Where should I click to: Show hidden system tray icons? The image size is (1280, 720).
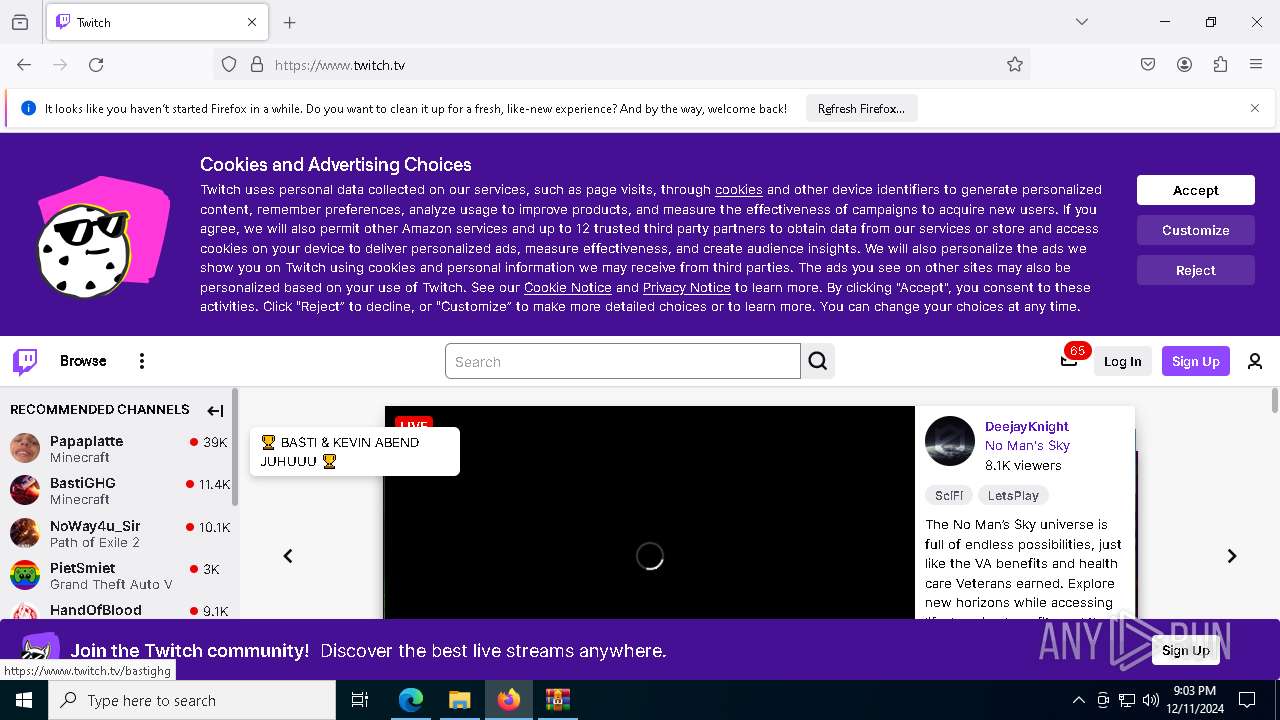(x=1078, y=700)
